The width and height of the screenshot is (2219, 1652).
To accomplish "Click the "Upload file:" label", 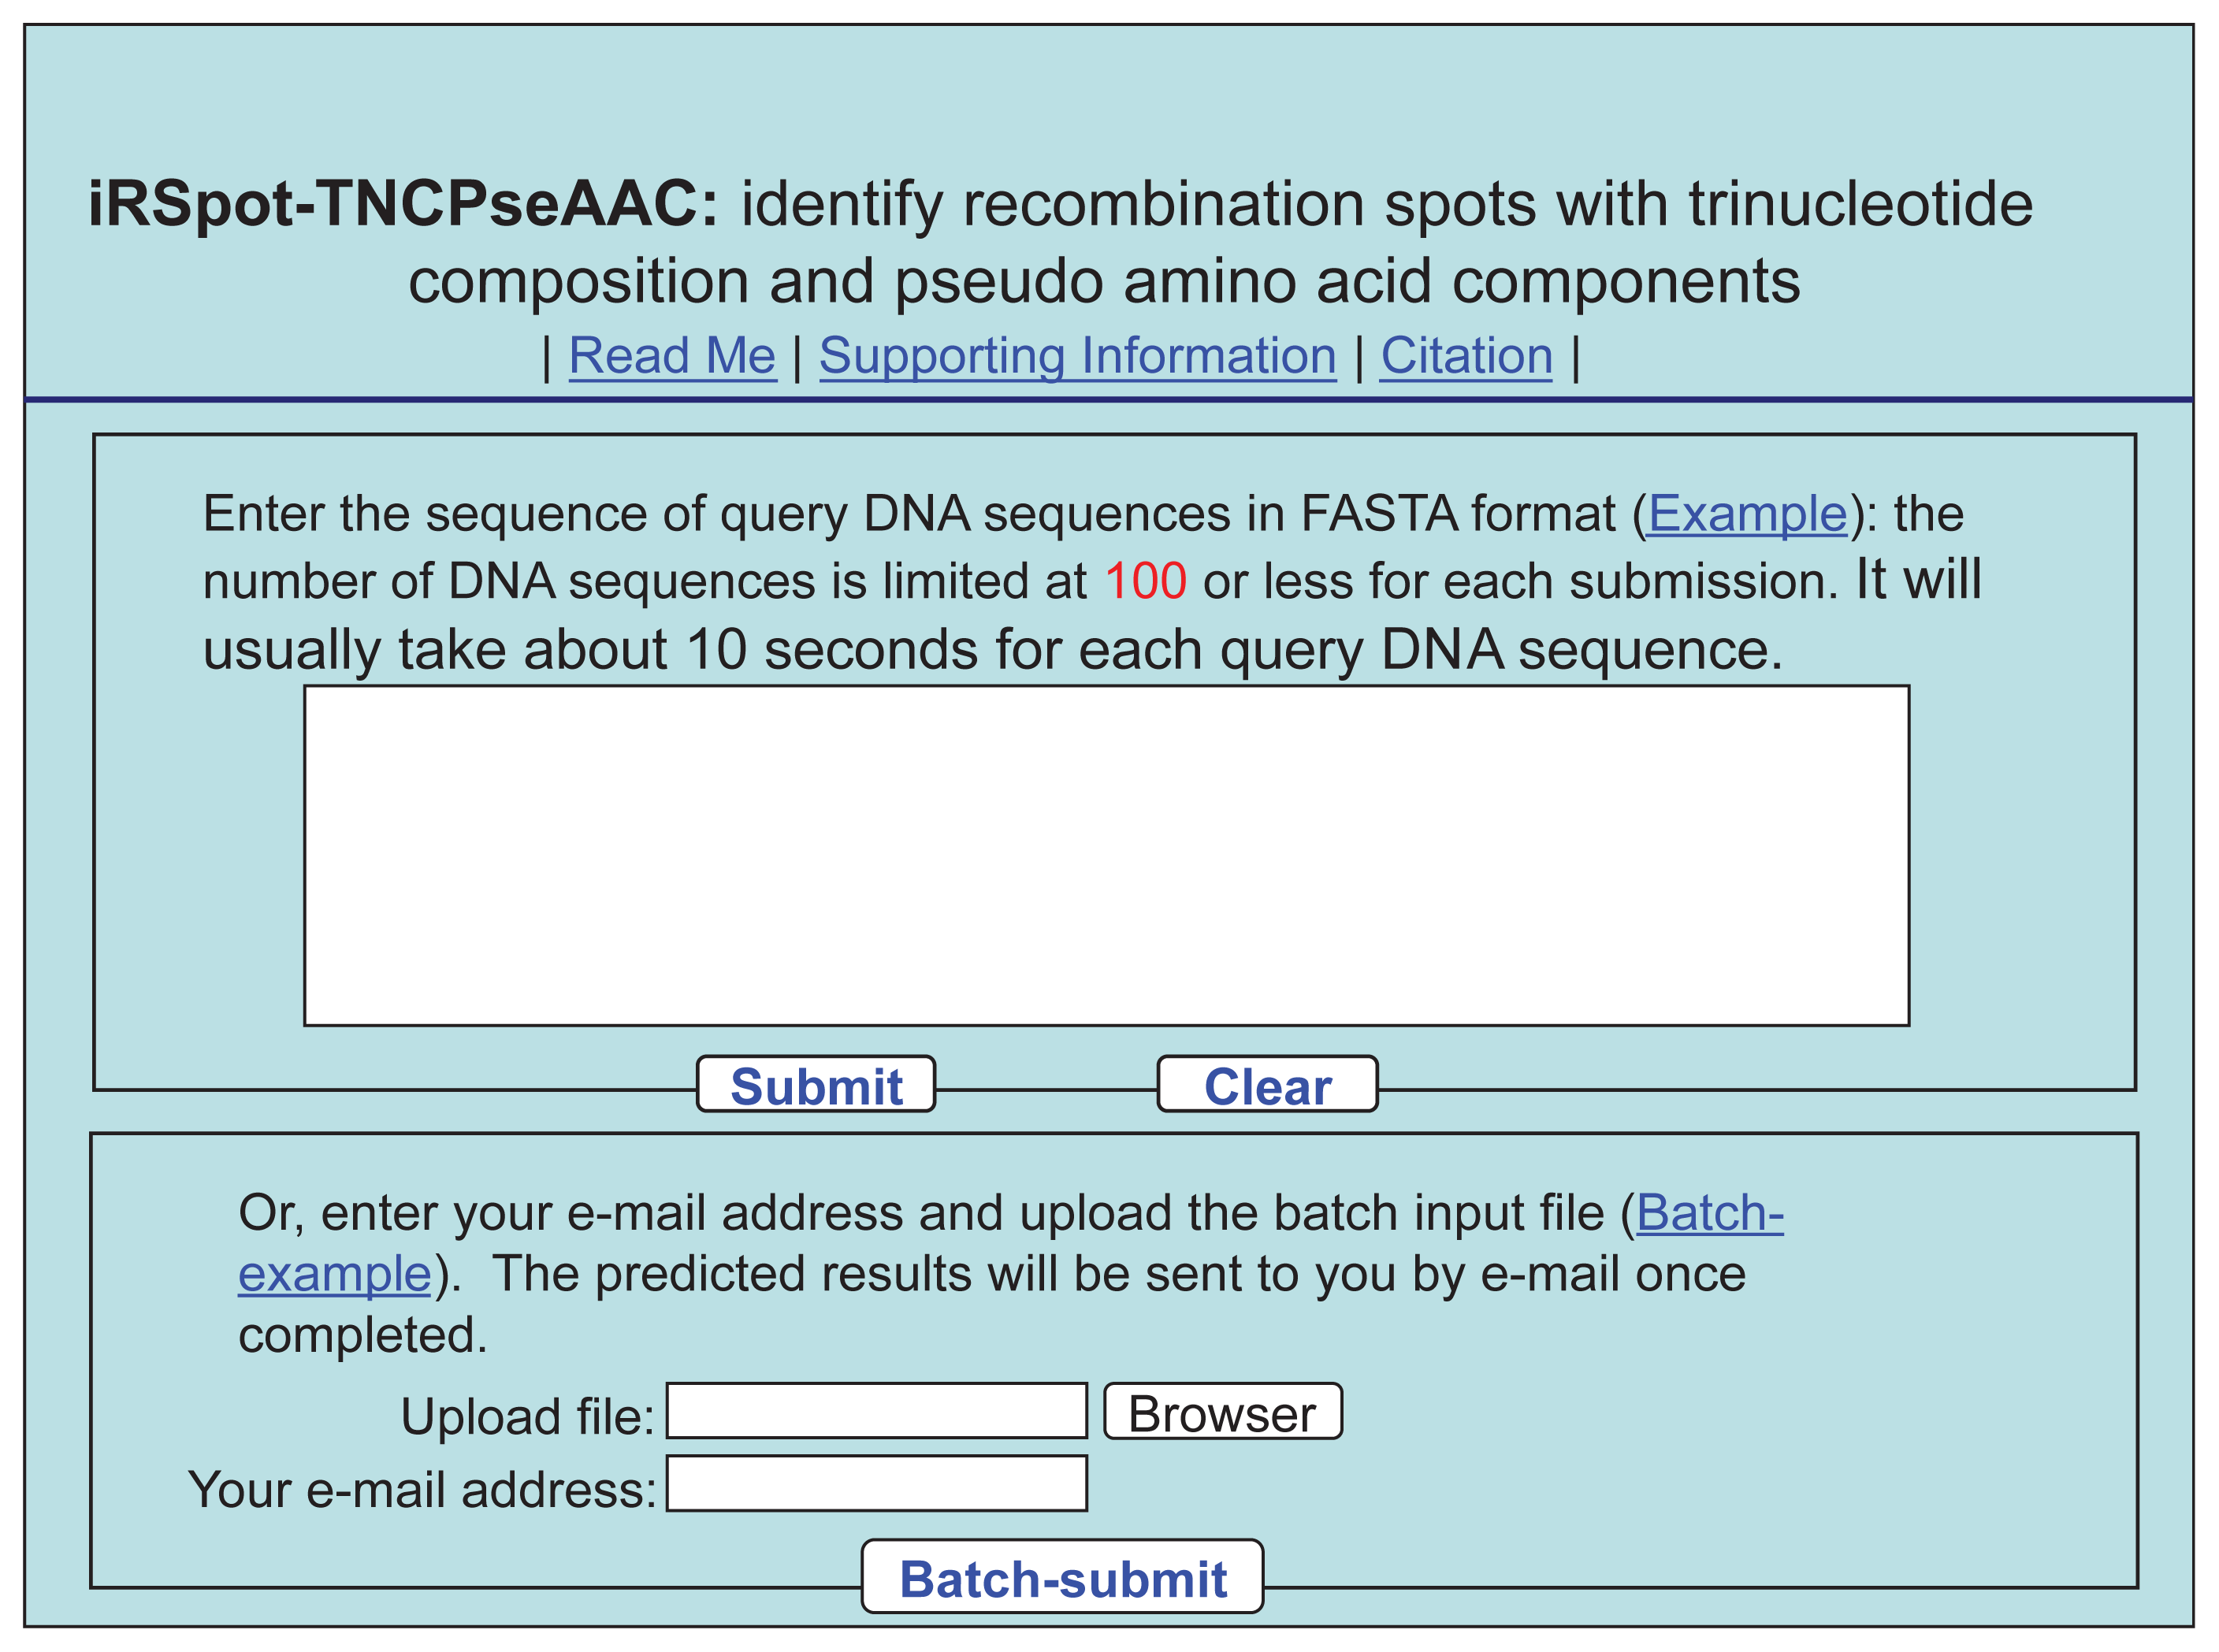I will (527, 1417).
